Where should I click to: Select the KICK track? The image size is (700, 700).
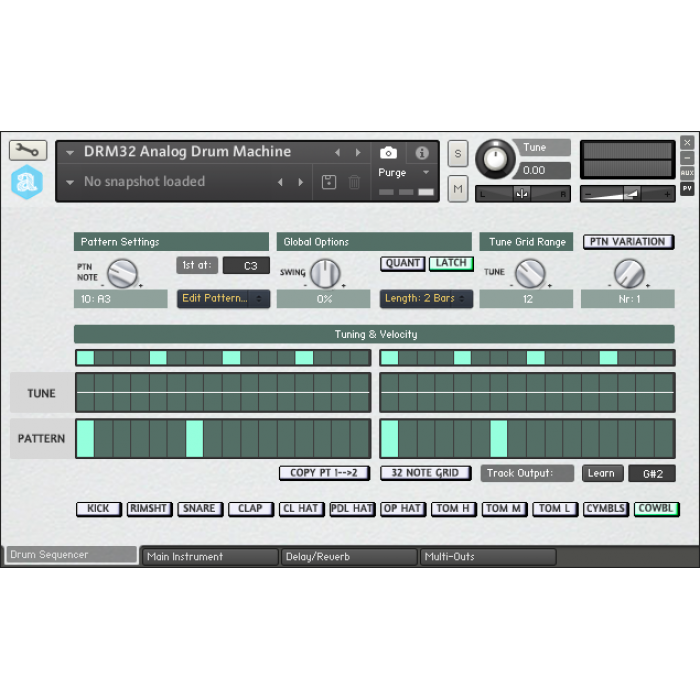99,509
